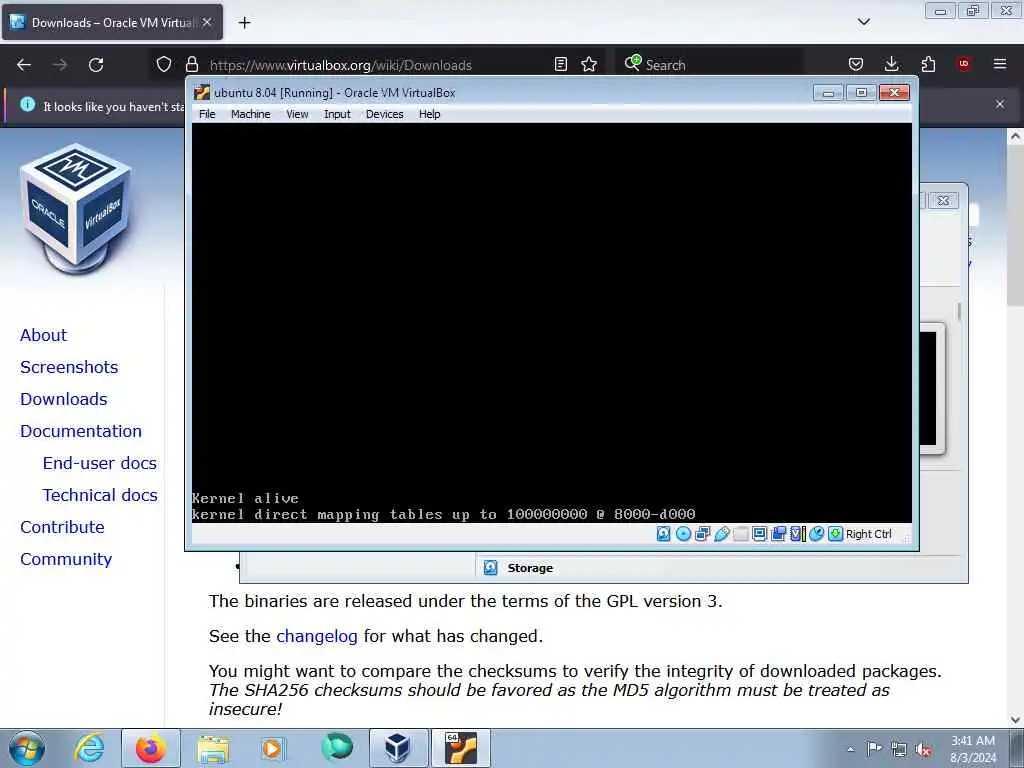Click the keyboard capture green arrow indicator
Screen dimensions: 1024x768
click(835, 534)
